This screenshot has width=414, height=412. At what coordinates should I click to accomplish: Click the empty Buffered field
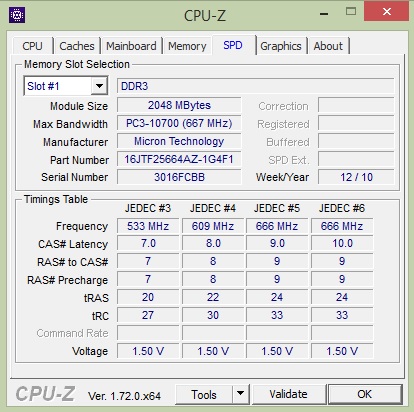pyautogui.click(x=356, y=141)
